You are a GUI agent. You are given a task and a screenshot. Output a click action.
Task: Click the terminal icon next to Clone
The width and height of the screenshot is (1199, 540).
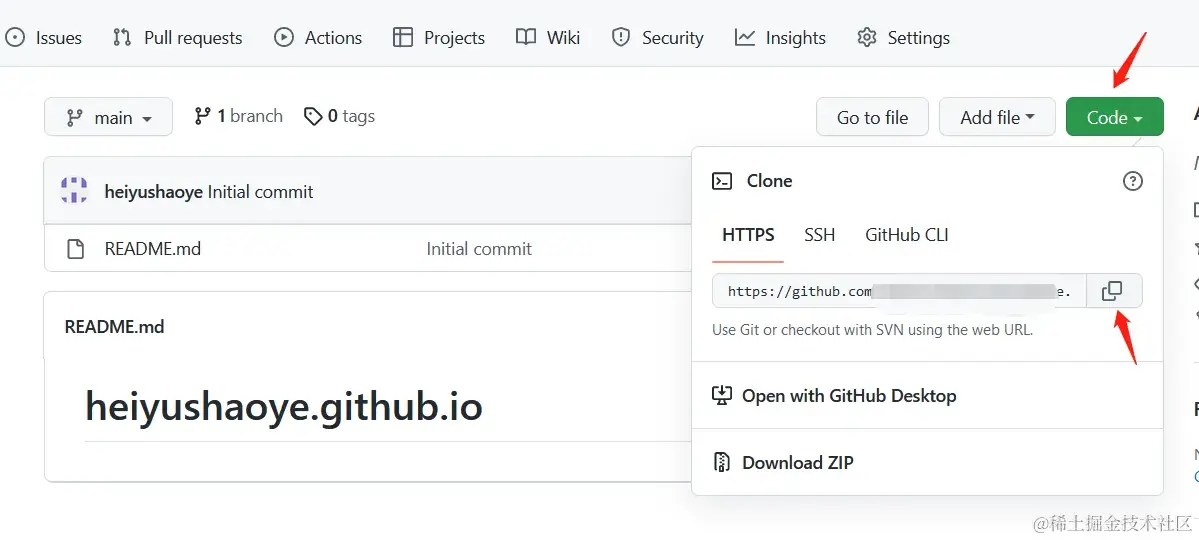tap(722, 181)
